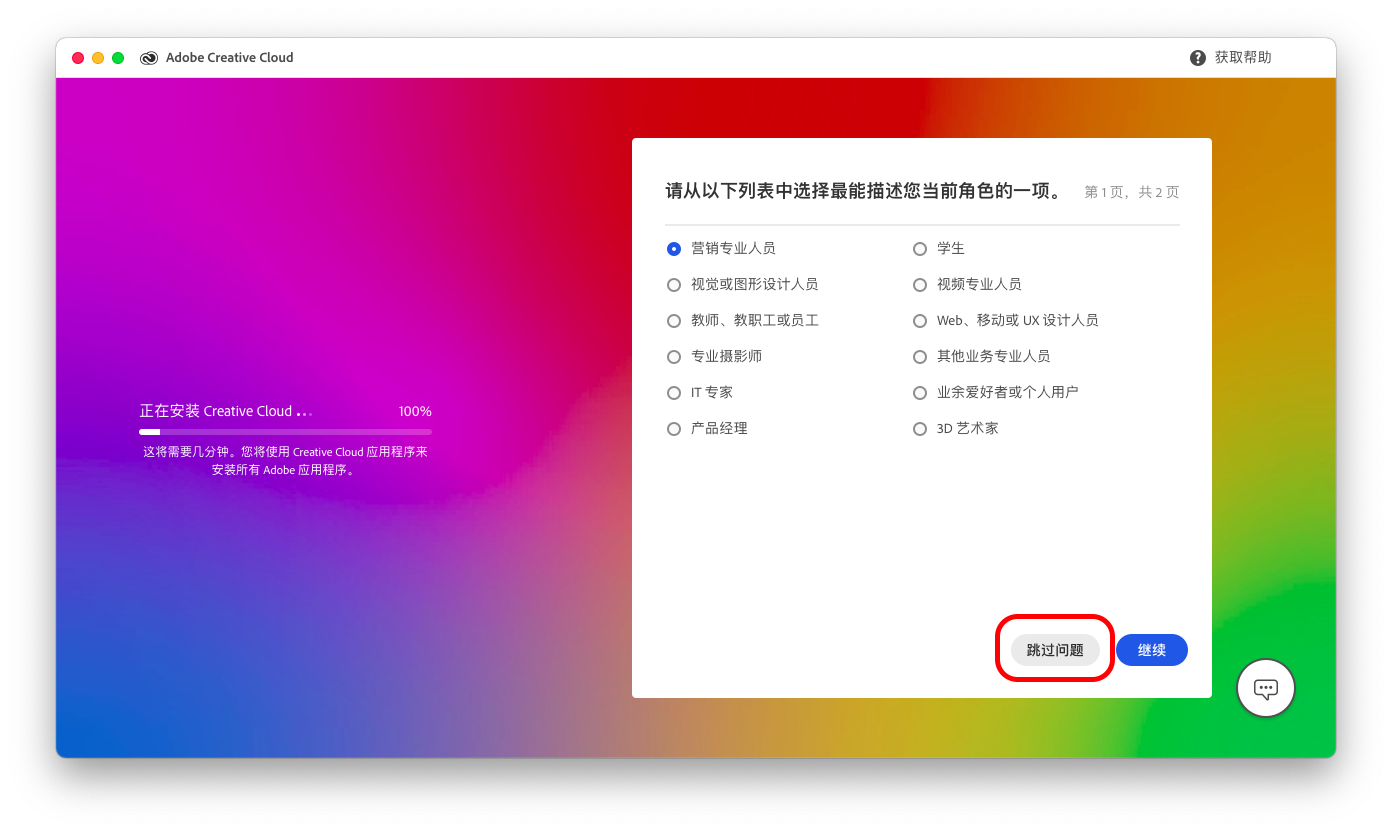Click the Creative Cloud logo icon
1392x832 pixels.
point(149,58)
